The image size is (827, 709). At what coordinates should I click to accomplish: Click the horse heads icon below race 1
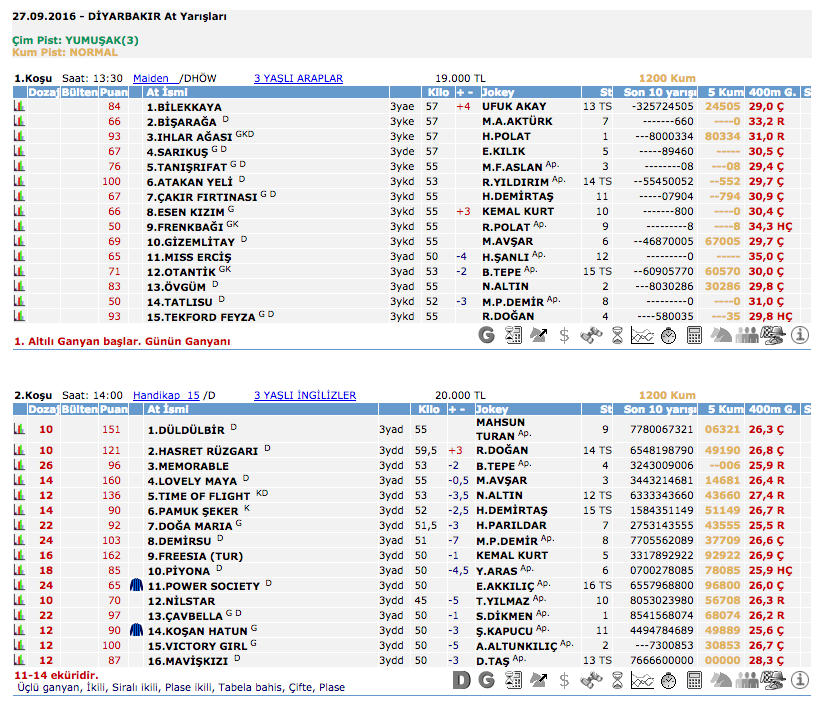[x=720, y=335]
